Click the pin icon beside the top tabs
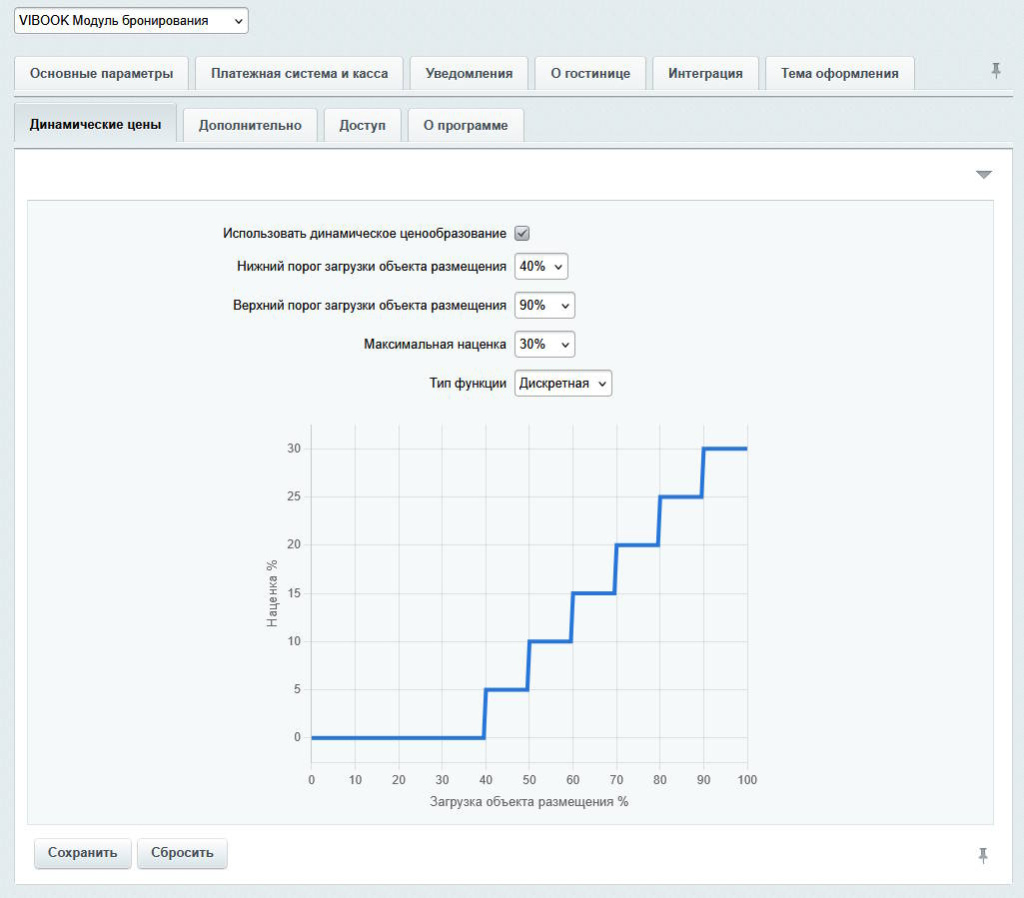 (x=995, y=71)
